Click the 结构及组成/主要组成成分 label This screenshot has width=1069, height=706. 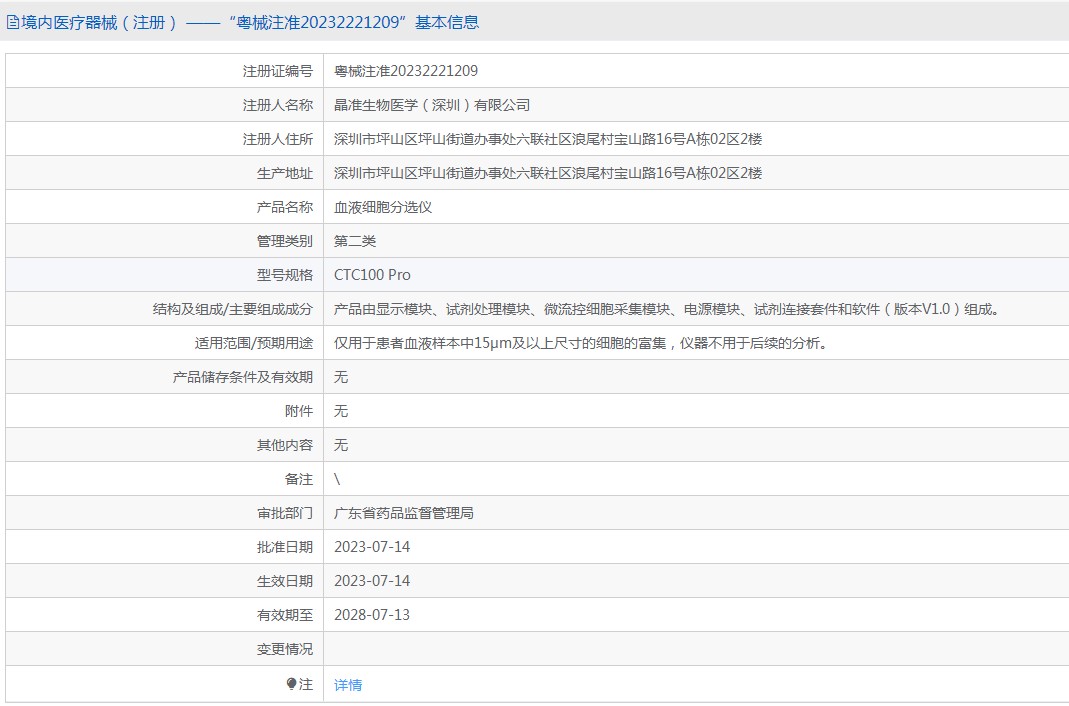tap(232, 309)
